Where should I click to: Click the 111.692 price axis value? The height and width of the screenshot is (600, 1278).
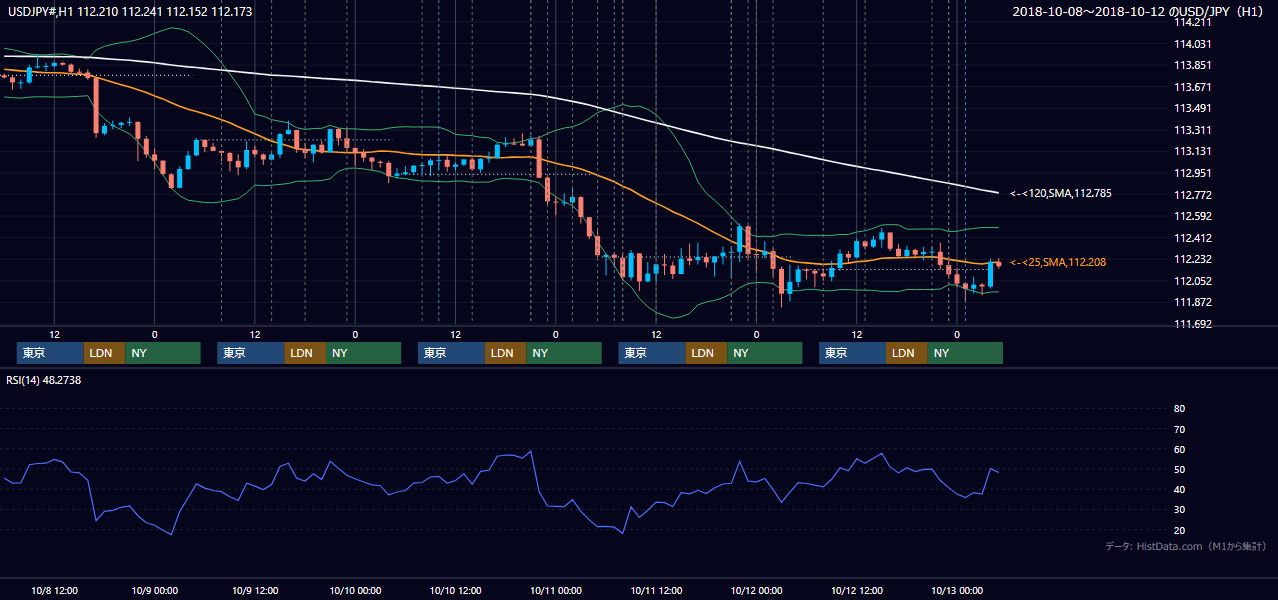(x=1192, y=324)
